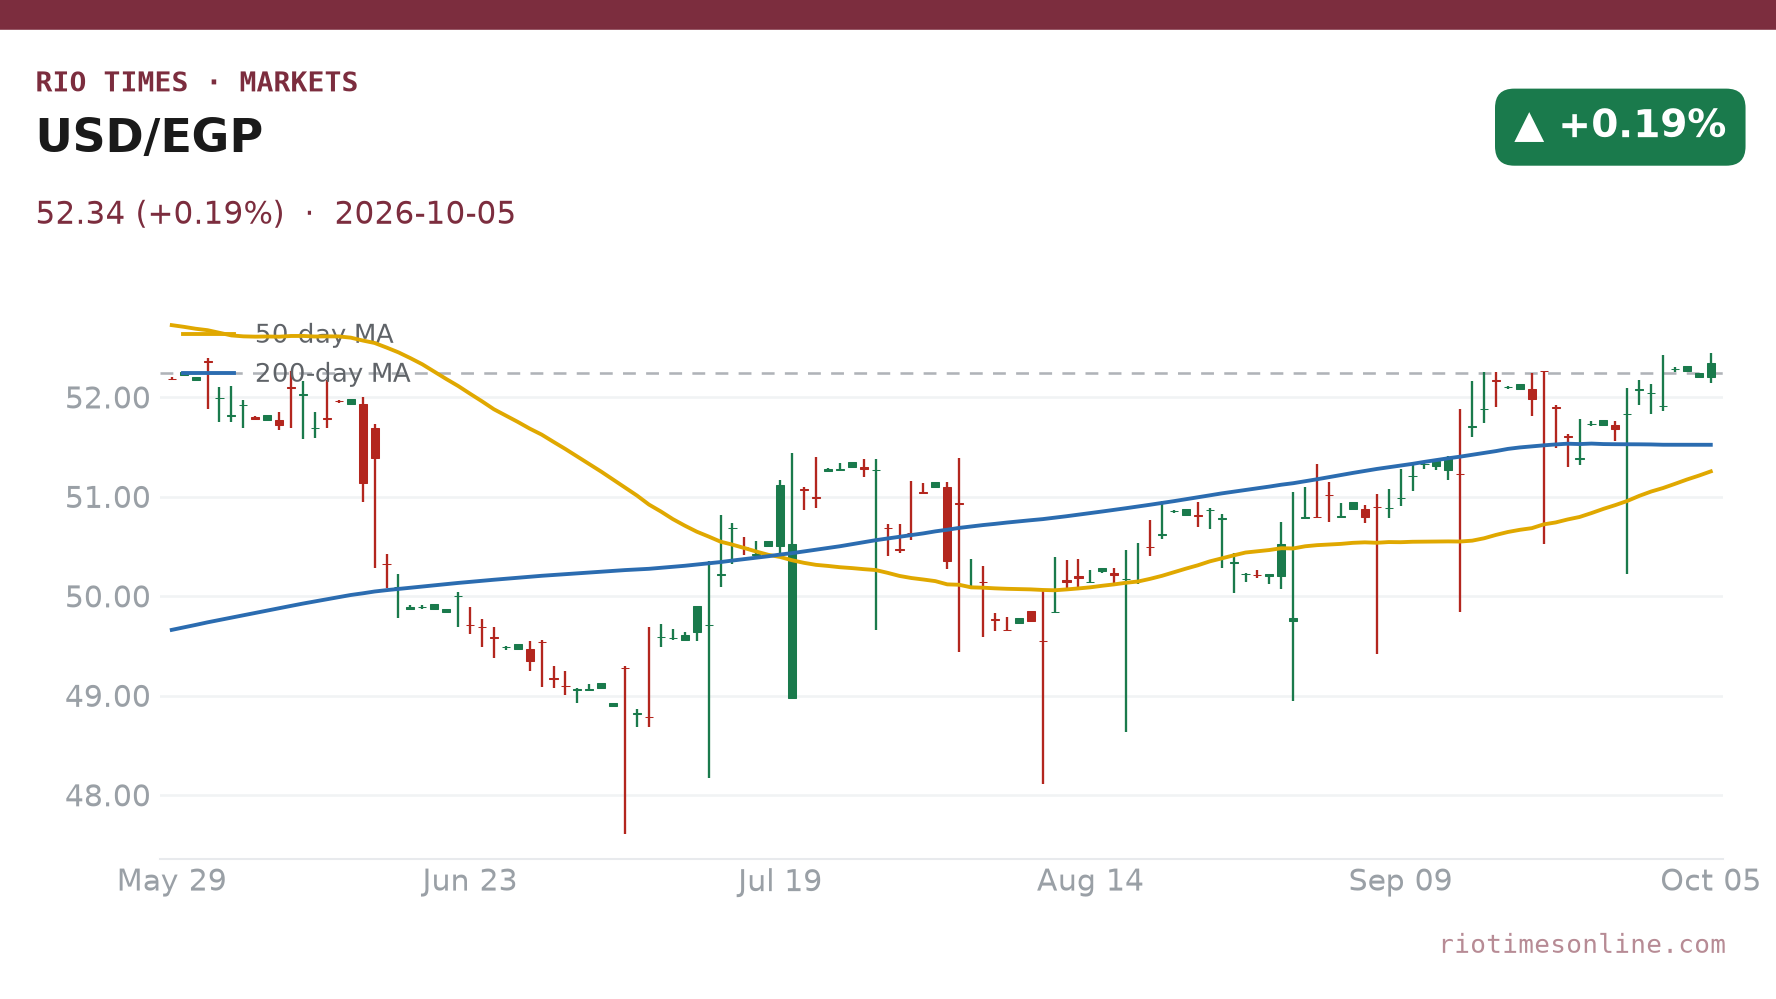This screenshot has width=1776, height=999.
Task: Click the price text 52.34 (+0.19%)
Action: (x=160, y=214)
